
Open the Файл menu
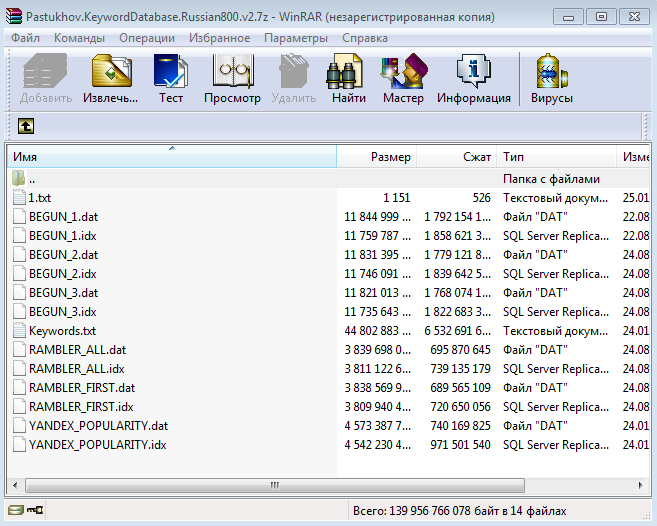25,38
